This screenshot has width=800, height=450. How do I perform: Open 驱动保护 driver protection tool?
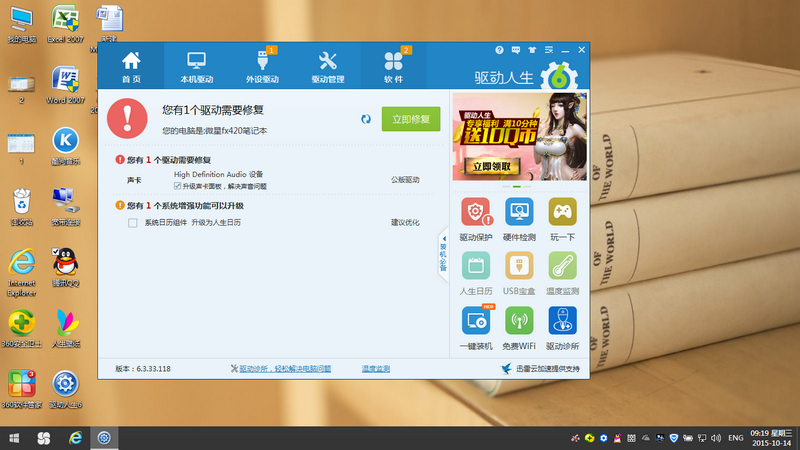click(476, 214)
